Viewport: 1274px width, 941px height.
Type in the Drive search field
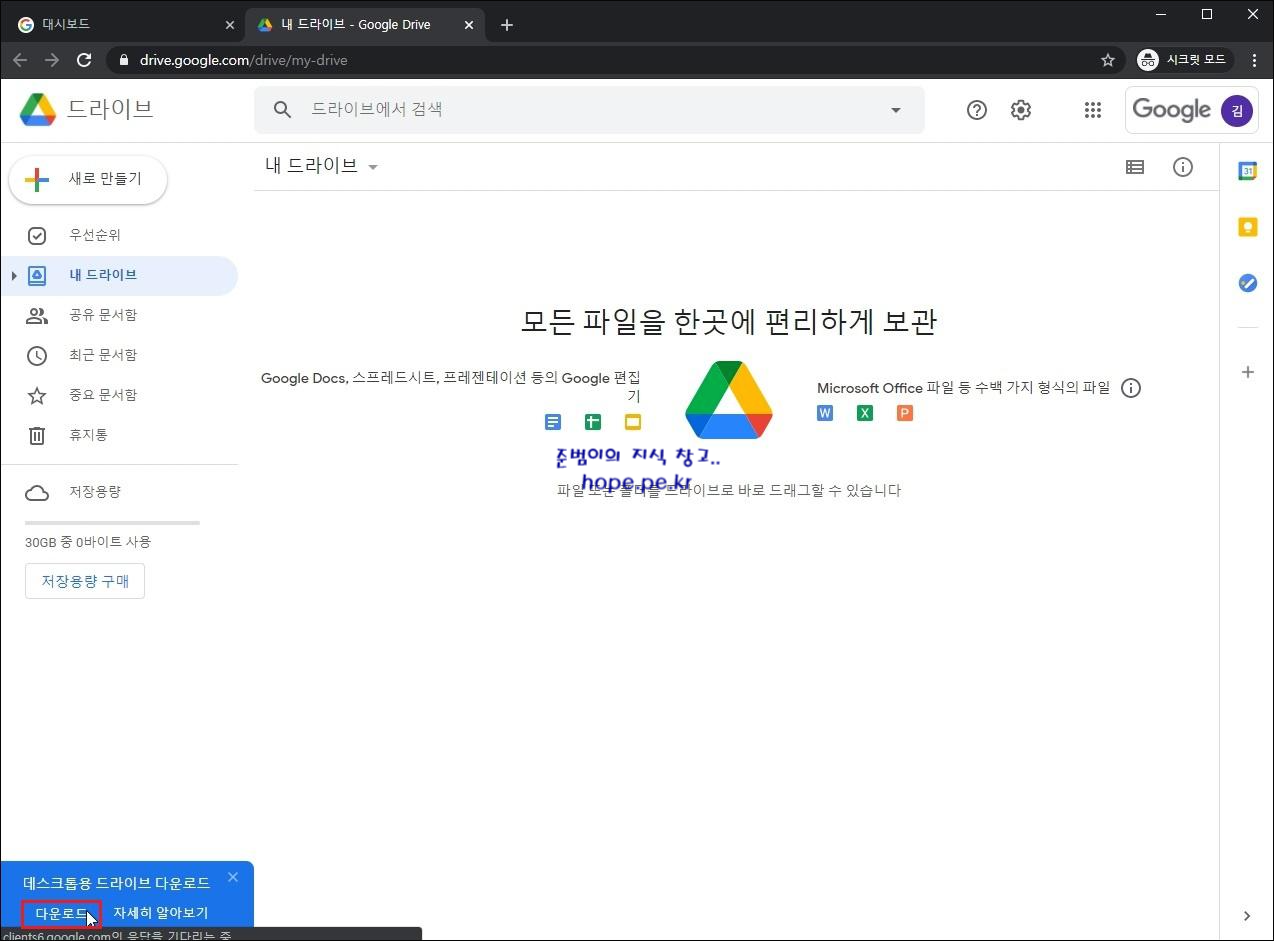point(590,110)
